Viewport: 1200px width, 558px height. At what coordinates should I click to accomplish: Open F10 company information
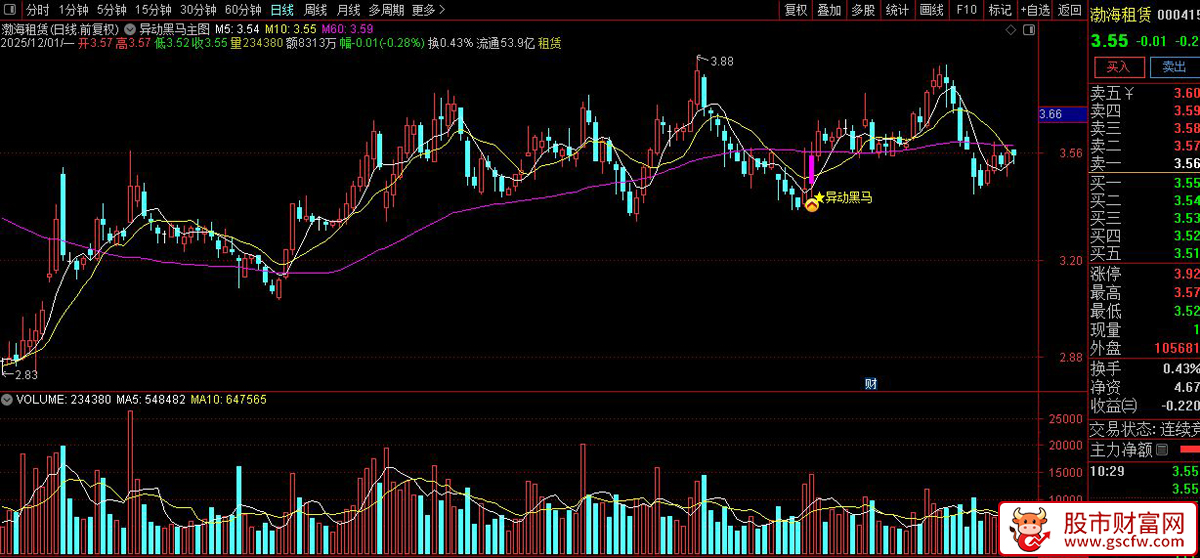(x=966, y=10)
